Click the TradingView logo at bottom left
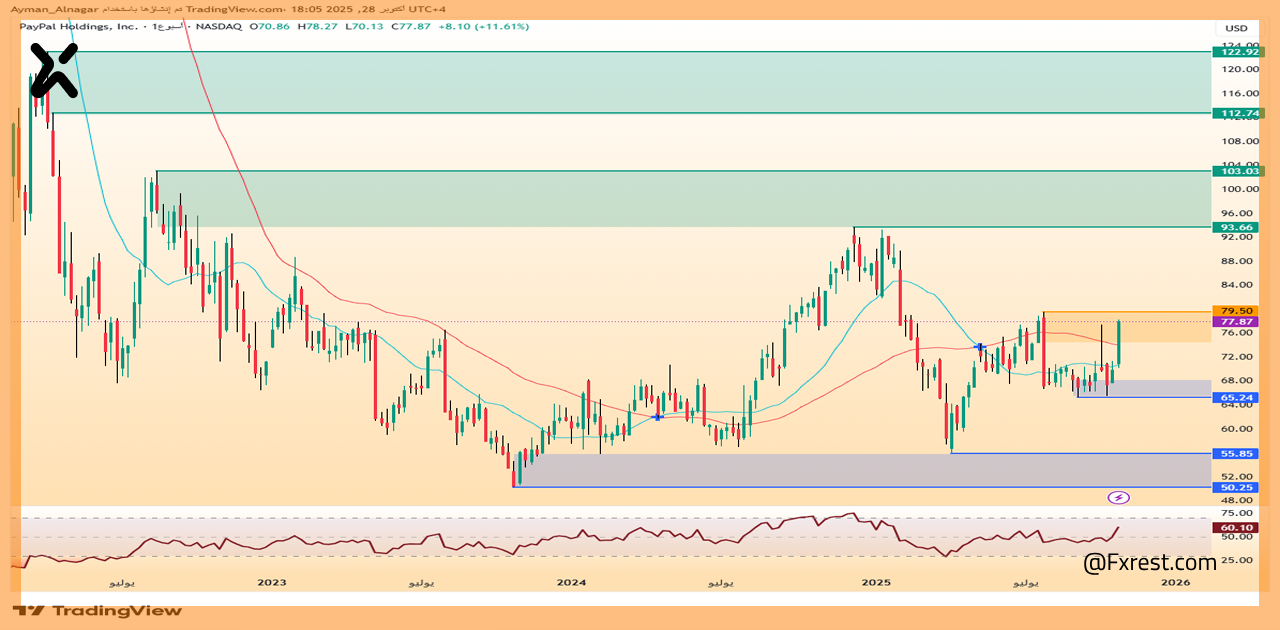This screenshot has height=630, width=1280. [x=98, y=610]
